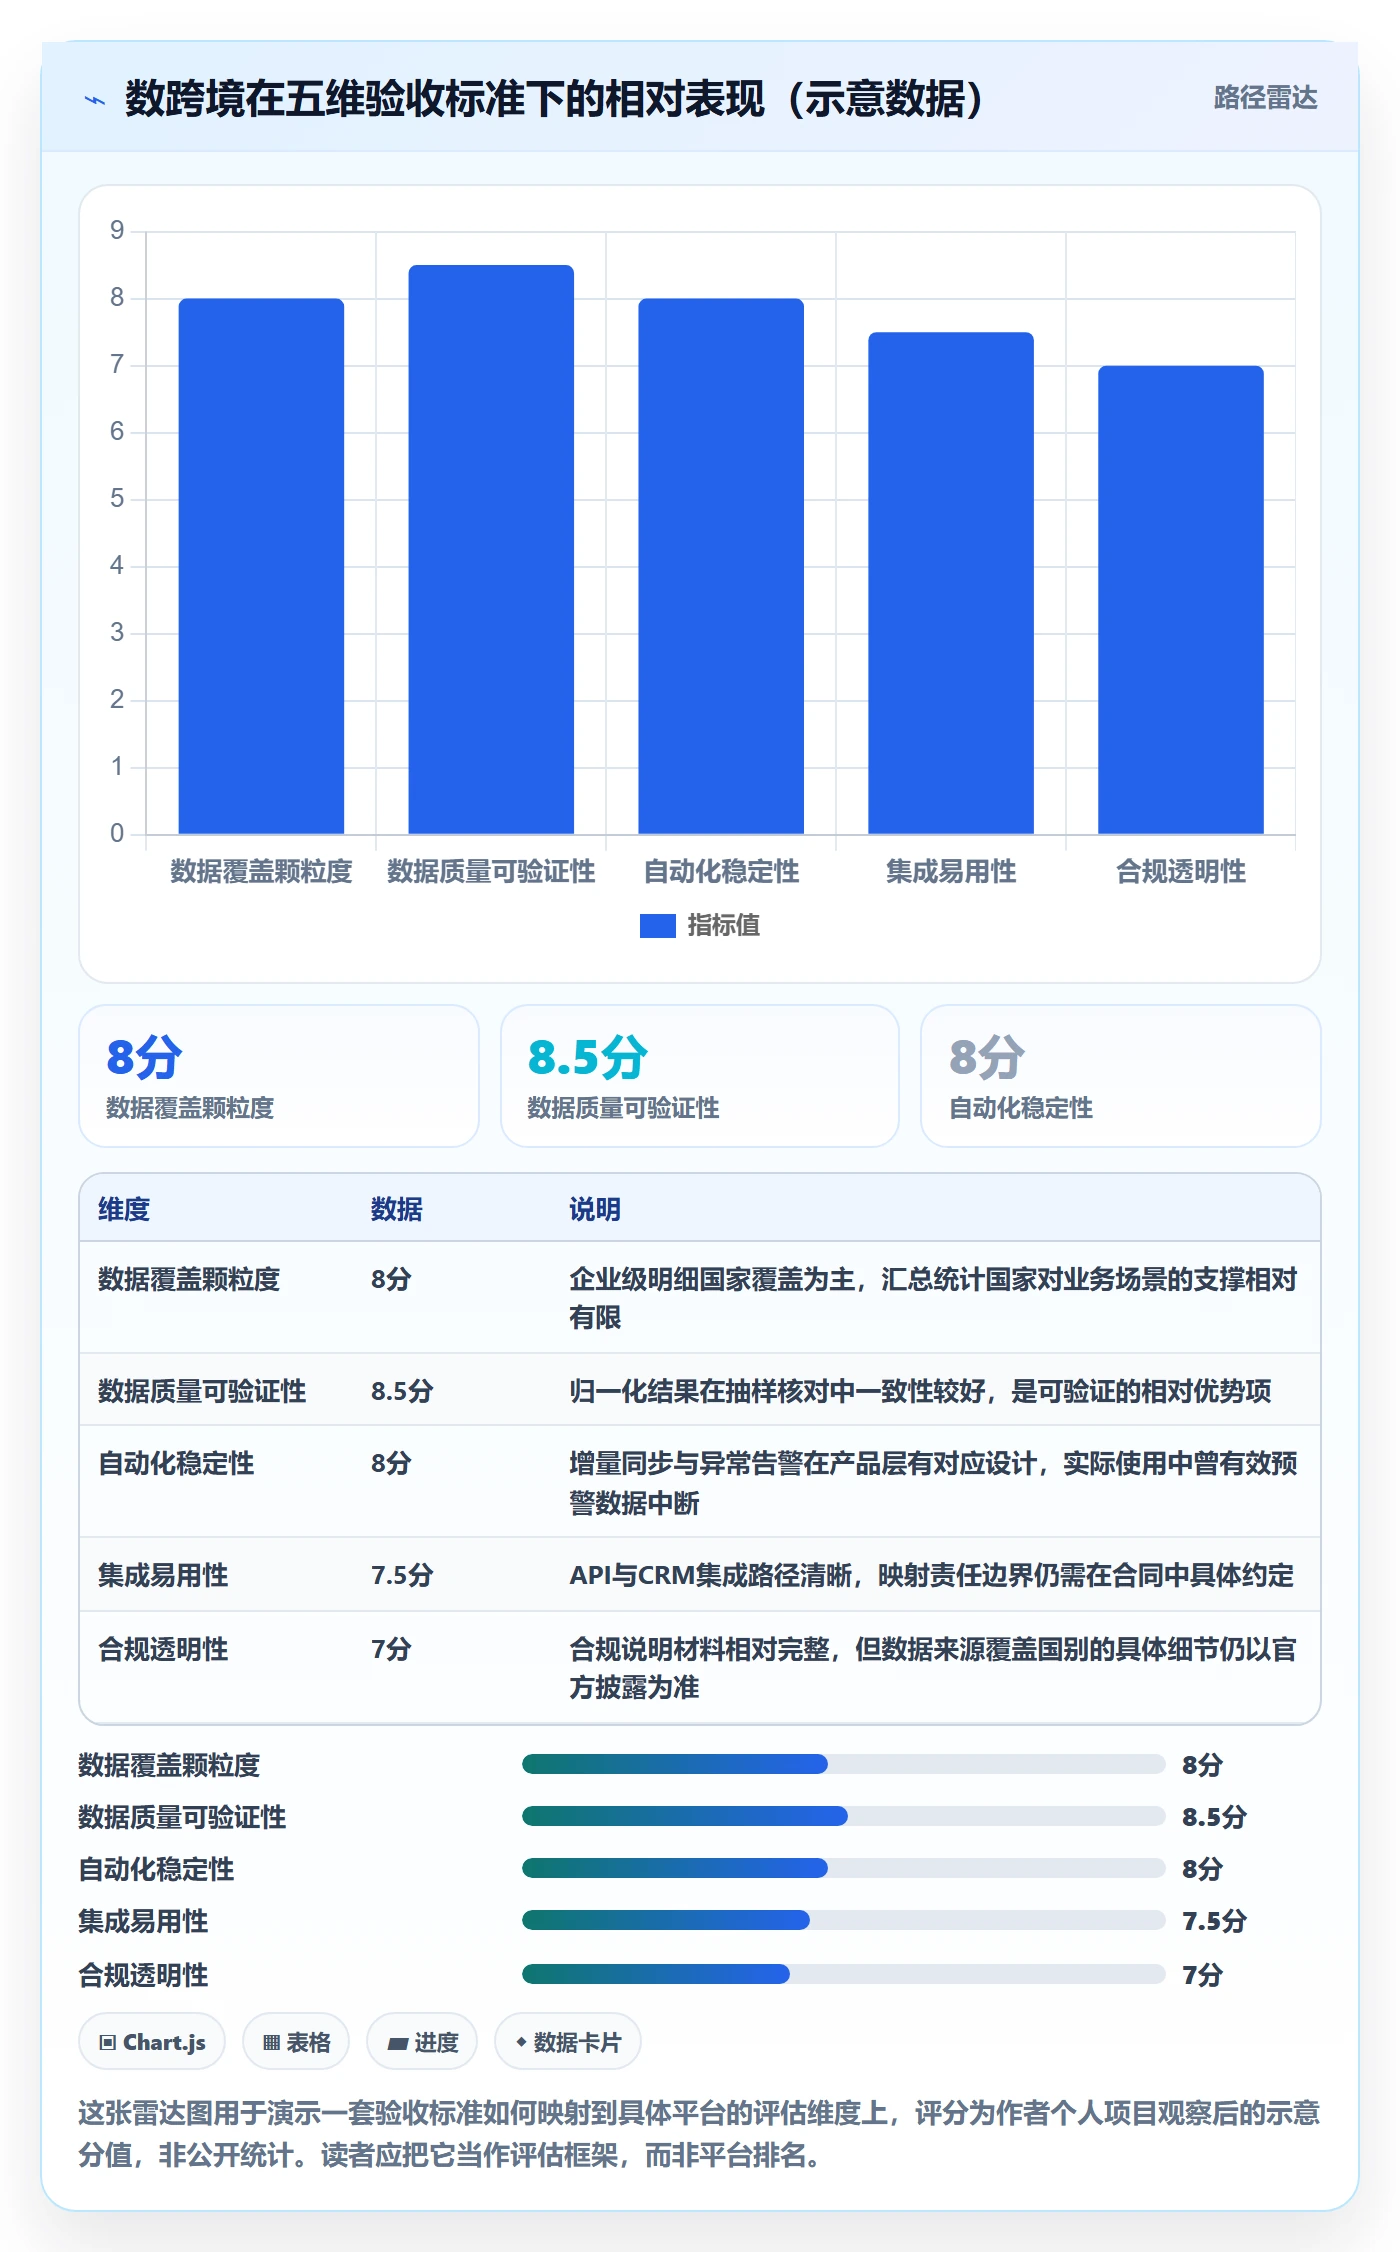Click the description starting with "归一化结果在抽样核对中"
Viewport: 1400px width, 2252px height.
tap(920, 1391)
